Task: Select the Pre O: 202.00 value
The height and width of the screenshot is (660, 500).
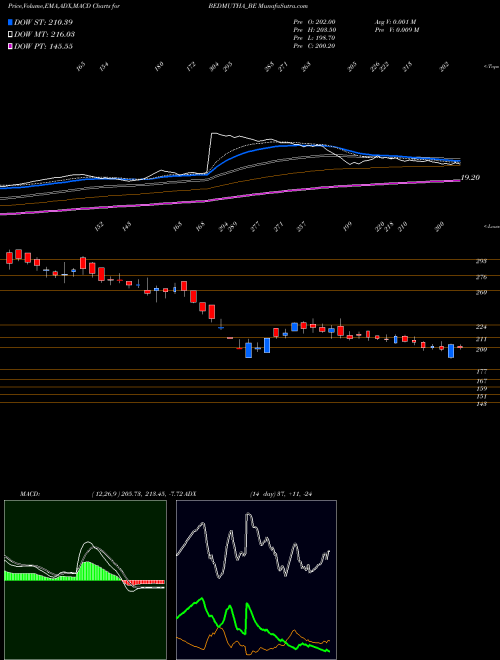Action: 314,22
